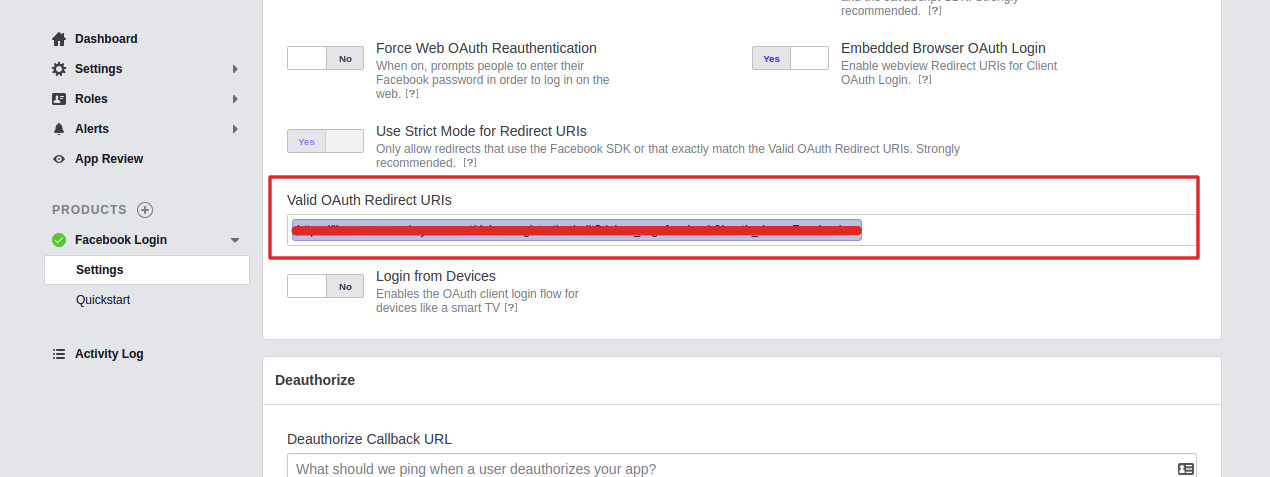Open Alerts in the sidebar
Screen dimensions: 1270x477
point(92,129)
